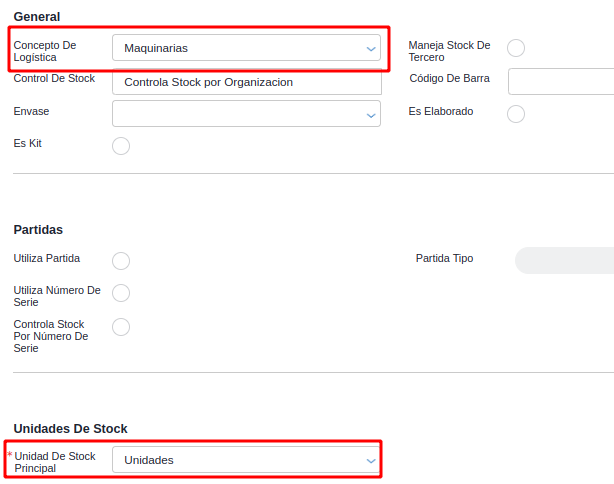Click the Unidades De Stock section heading
This screenshot has height=484, width=614.
71,429
